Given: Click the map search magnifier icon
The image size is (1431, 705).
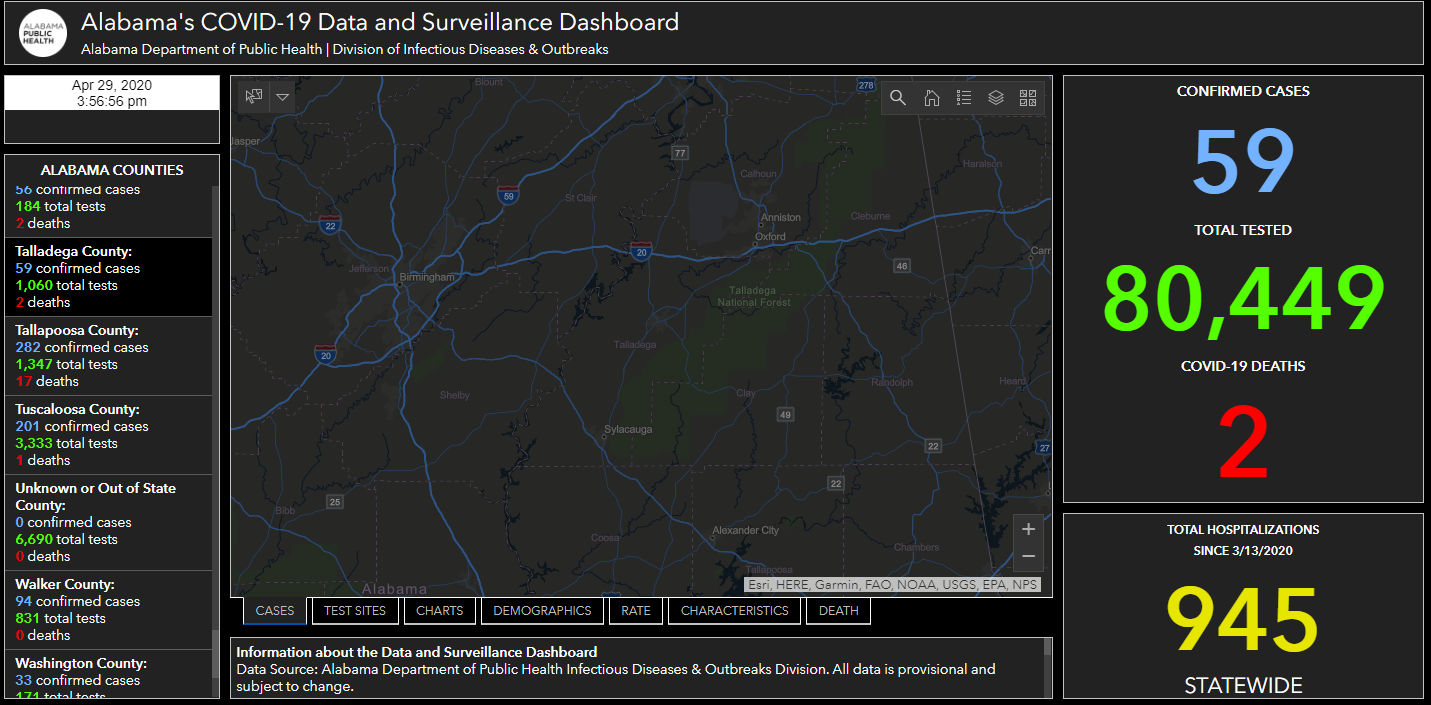Looking at the screenshot, I should tap(898, 97).
